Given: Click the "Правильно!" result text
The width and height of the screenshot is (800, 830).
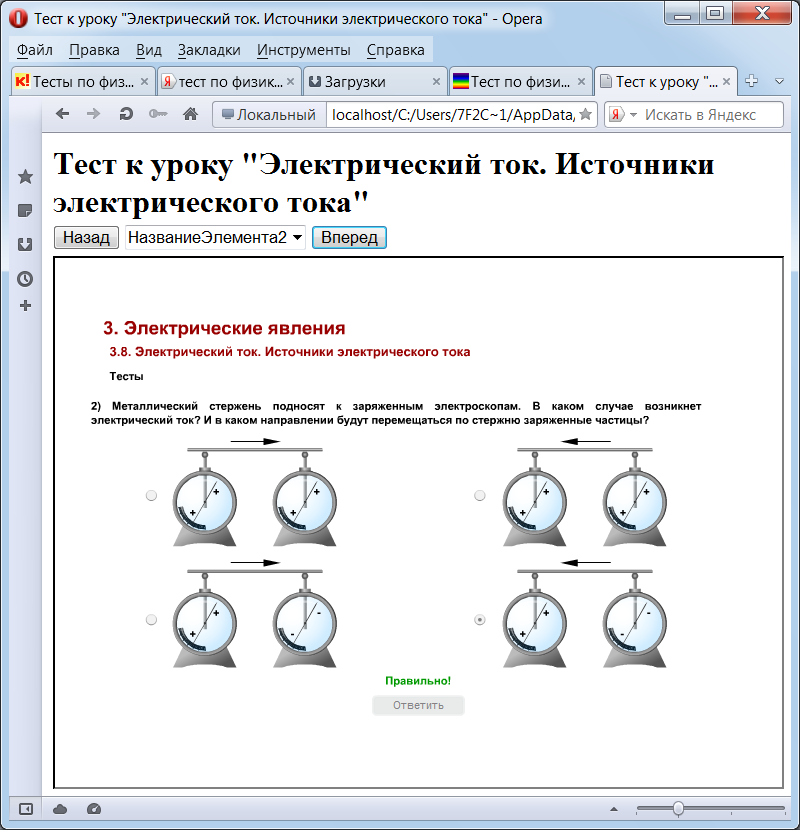Looking at the screenshot, I should (418, 681).
